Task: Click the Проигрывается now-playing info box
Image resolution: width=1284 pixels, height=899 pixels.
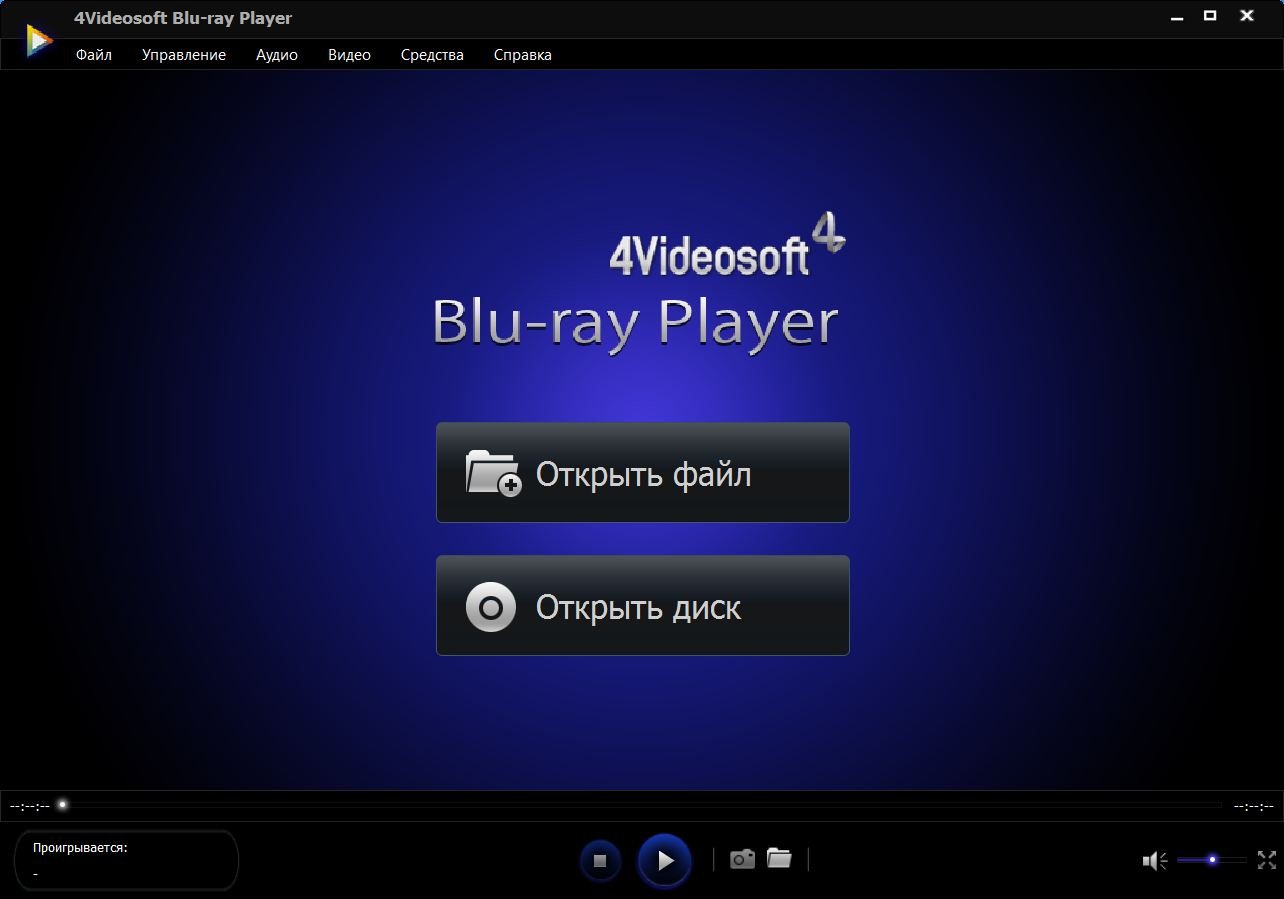Action: pyautogui.click(x=127, y=860)
